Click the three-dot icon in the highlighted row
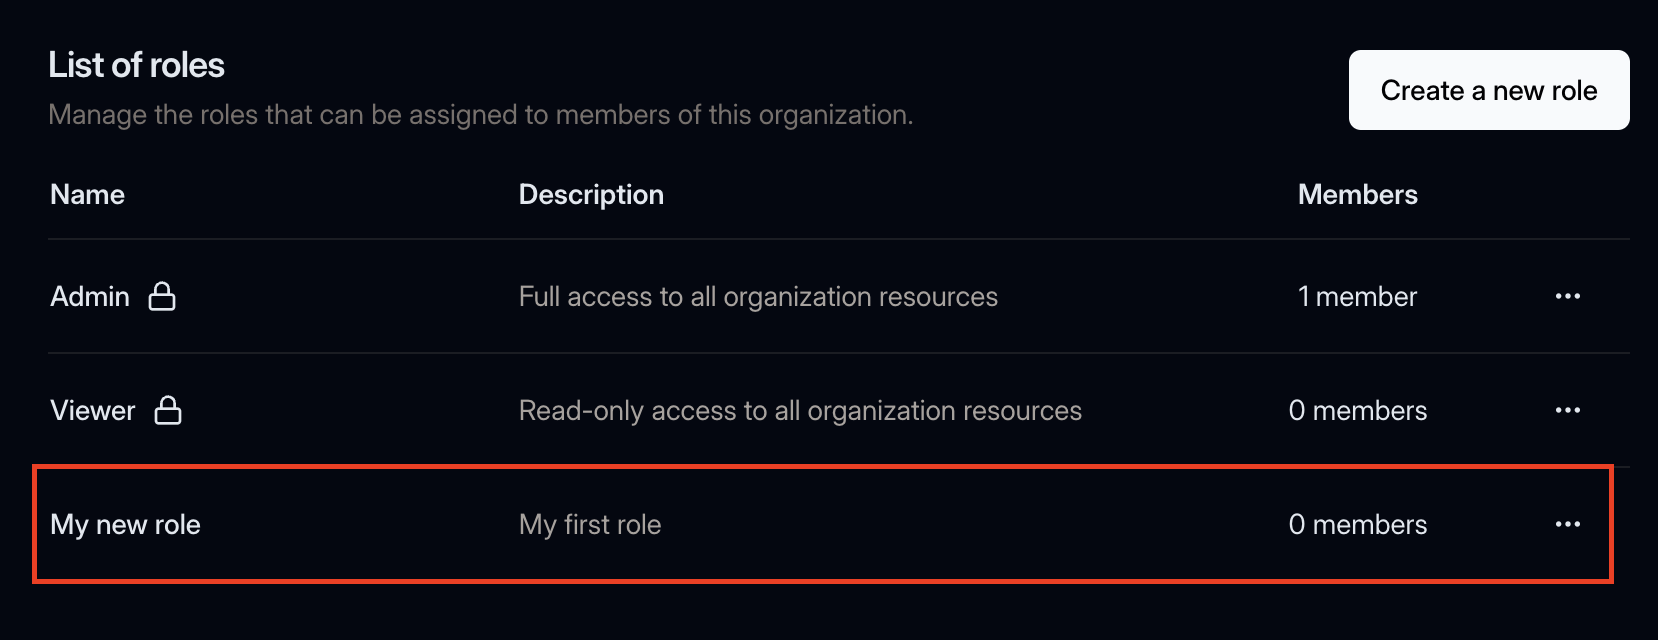This screenshot has height=640, width=1658. [1569, 524]
